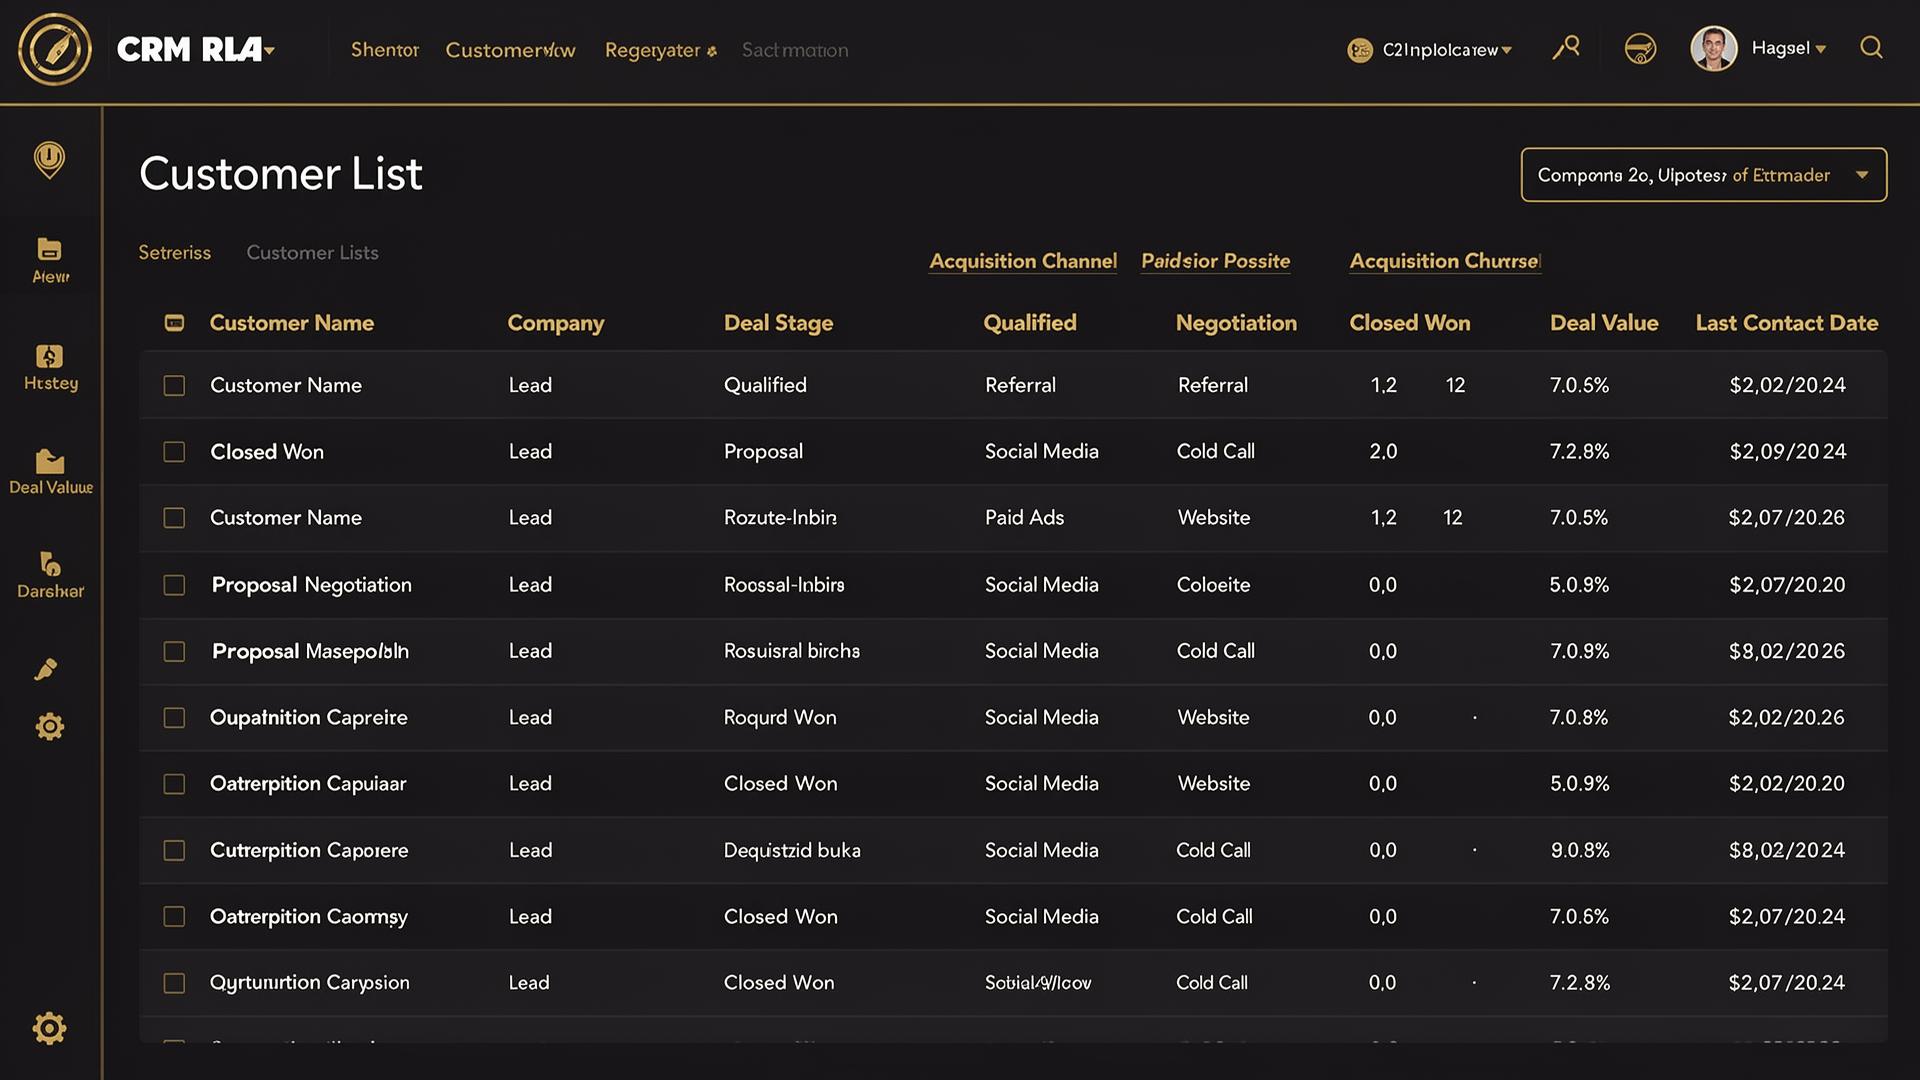Click the user profile key icon

point(1566,47)
